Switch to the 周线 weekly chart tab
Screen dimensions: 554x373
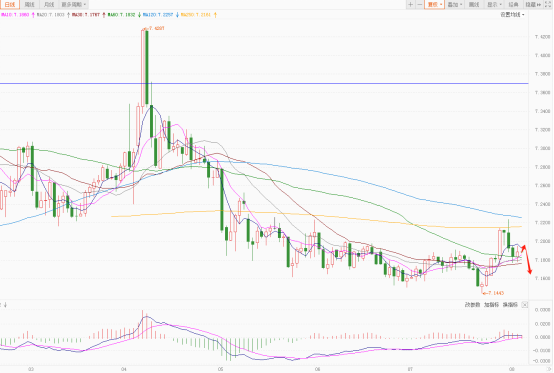[30, 5]
